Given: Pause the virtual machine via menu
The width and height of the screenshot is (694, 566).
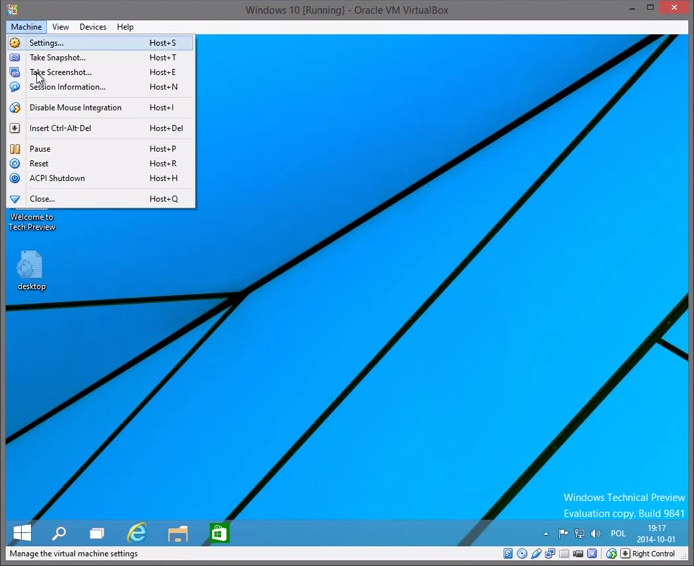Looking at the screenshot, I should [100, 149].
